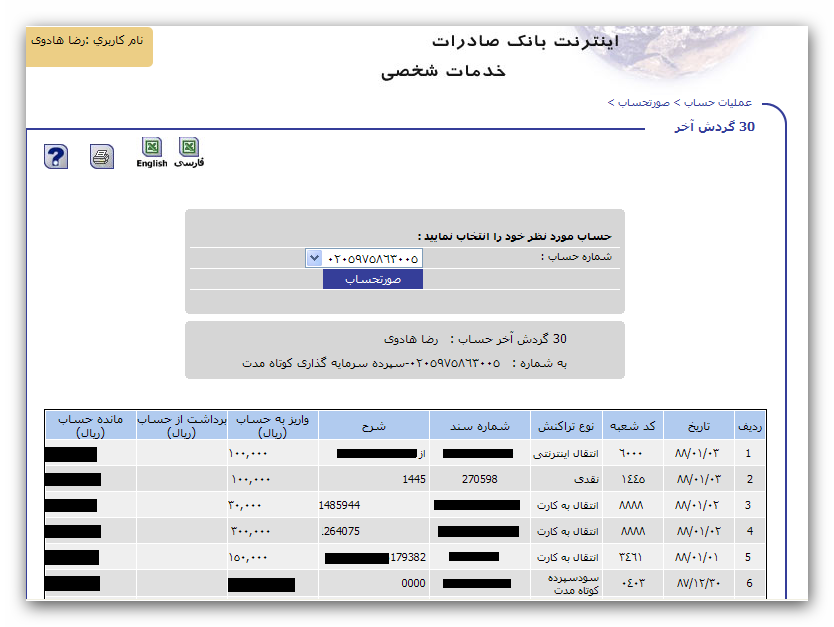Click the printer icon to print statement
Viewport: 834px width, 627px height.
[102, 156]
